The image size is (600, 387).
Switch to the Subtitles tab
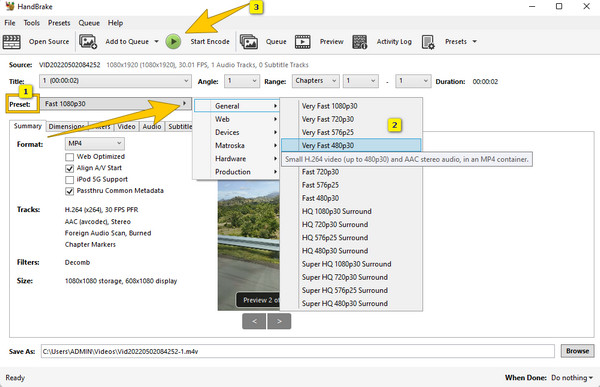click(x=180, y=127)
